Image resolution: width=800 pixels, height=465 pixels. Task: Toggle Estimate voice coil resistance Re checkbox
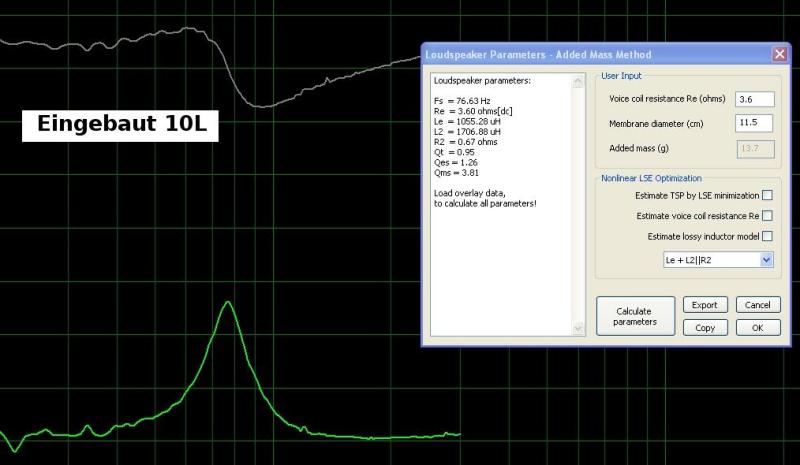[x=767, y=215]
